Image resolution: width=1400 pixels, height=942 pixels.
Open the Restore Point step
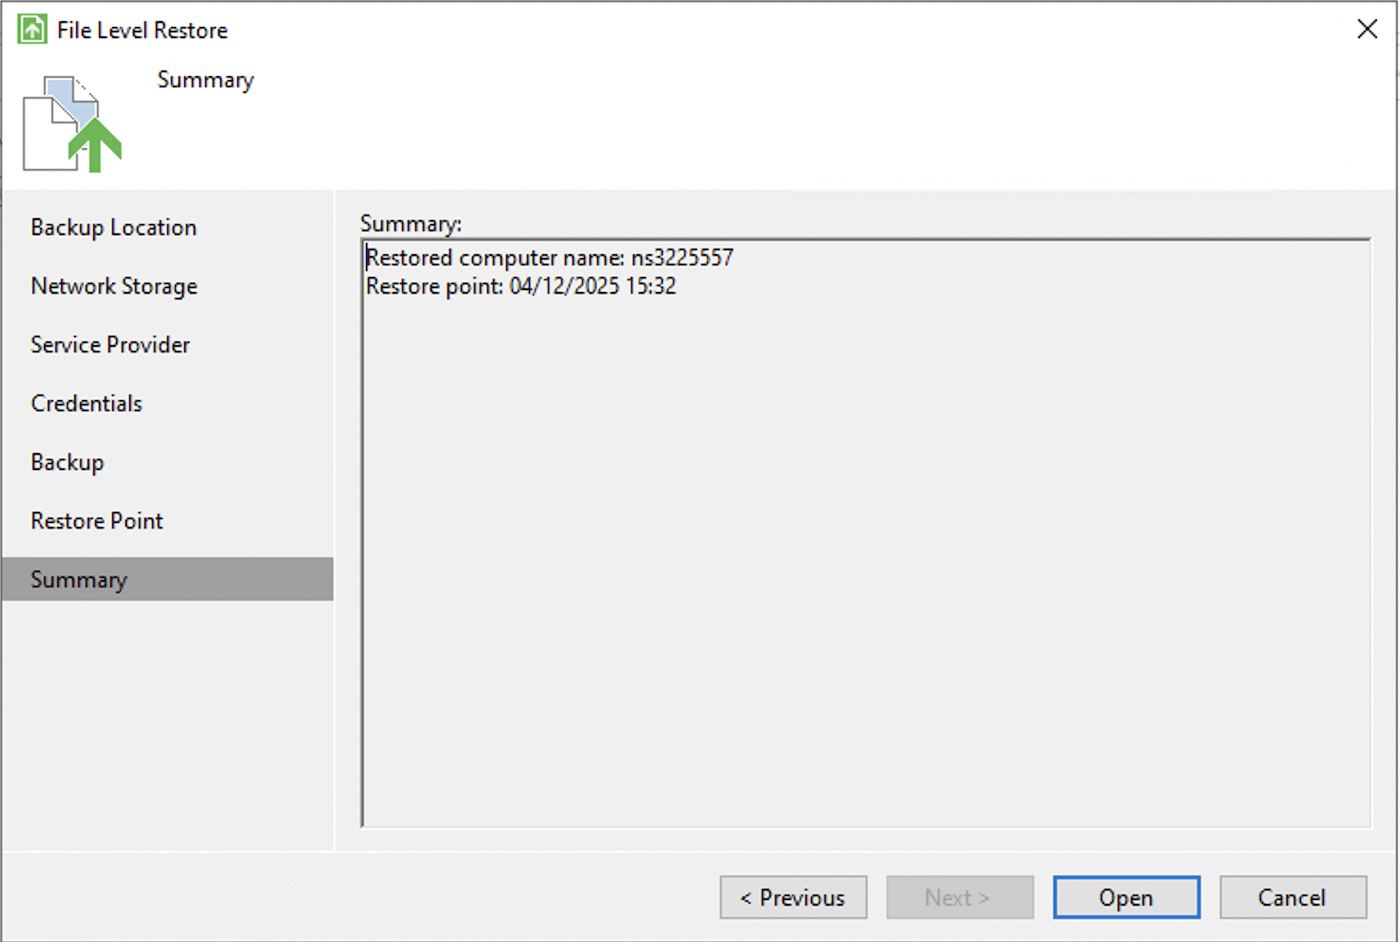96,520
